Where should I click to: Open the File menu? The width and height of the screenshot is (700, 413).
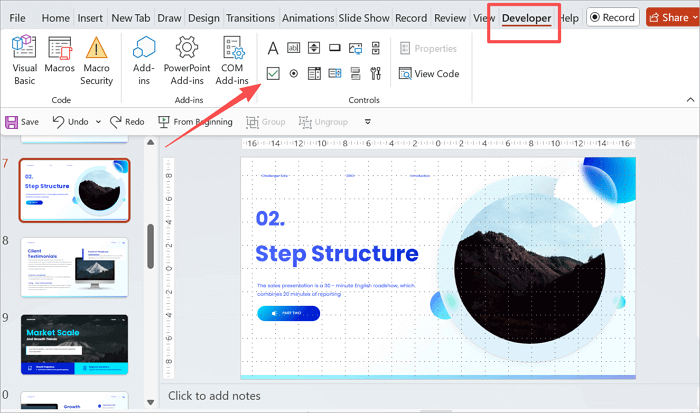(17, 18)
